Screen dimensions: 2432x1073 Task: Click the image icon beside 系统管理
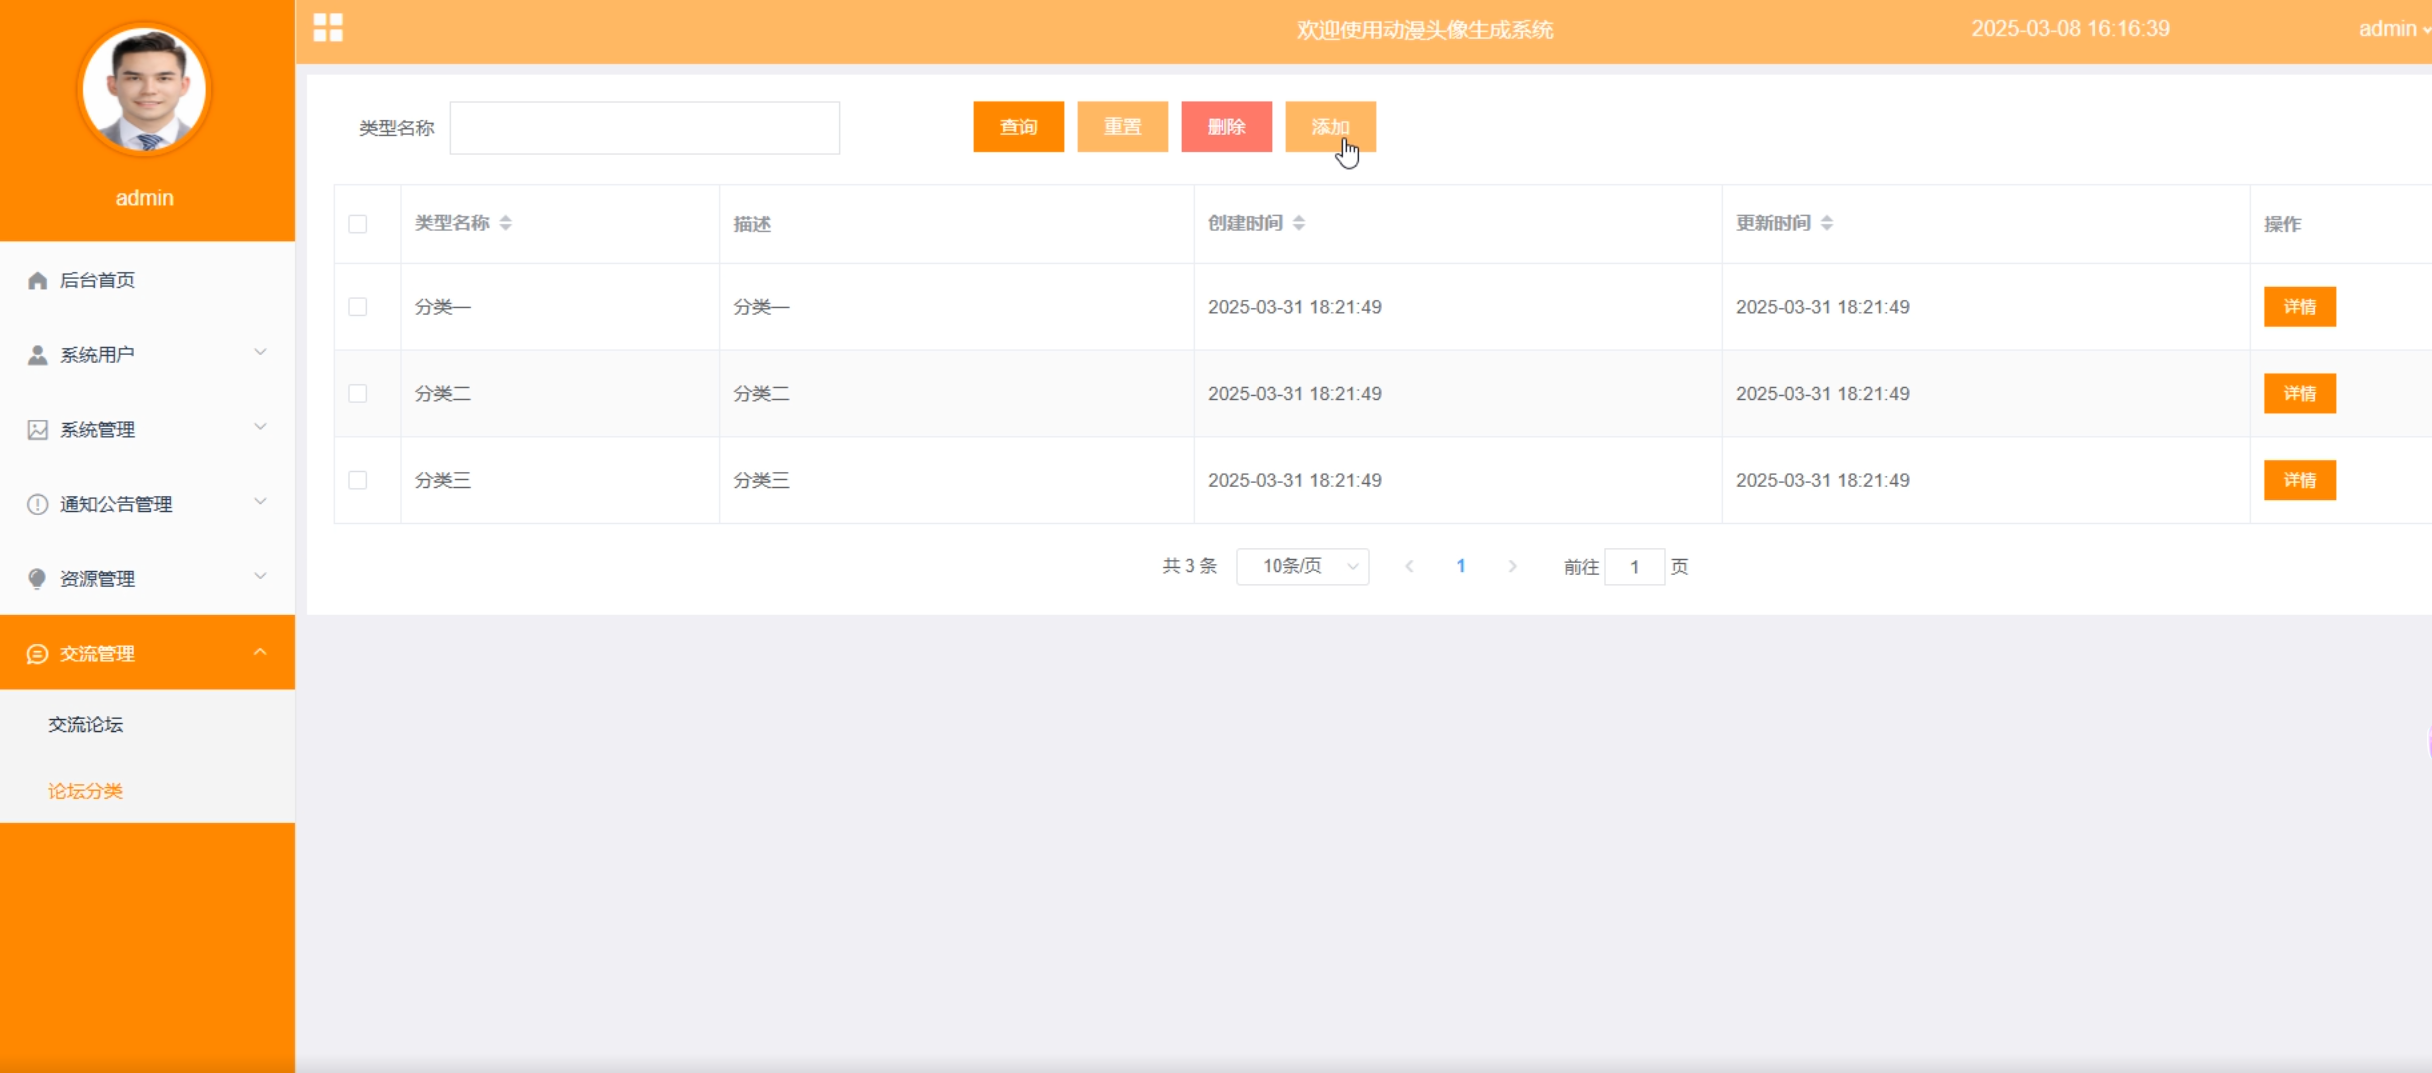pos(38,430)
